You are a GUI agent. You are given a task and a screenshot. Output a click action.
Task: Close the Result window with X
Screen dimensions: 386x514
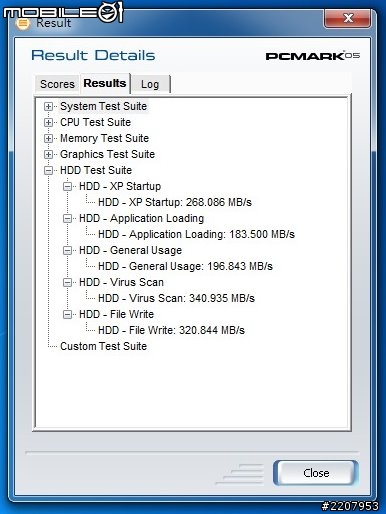[x=347, y=18]
